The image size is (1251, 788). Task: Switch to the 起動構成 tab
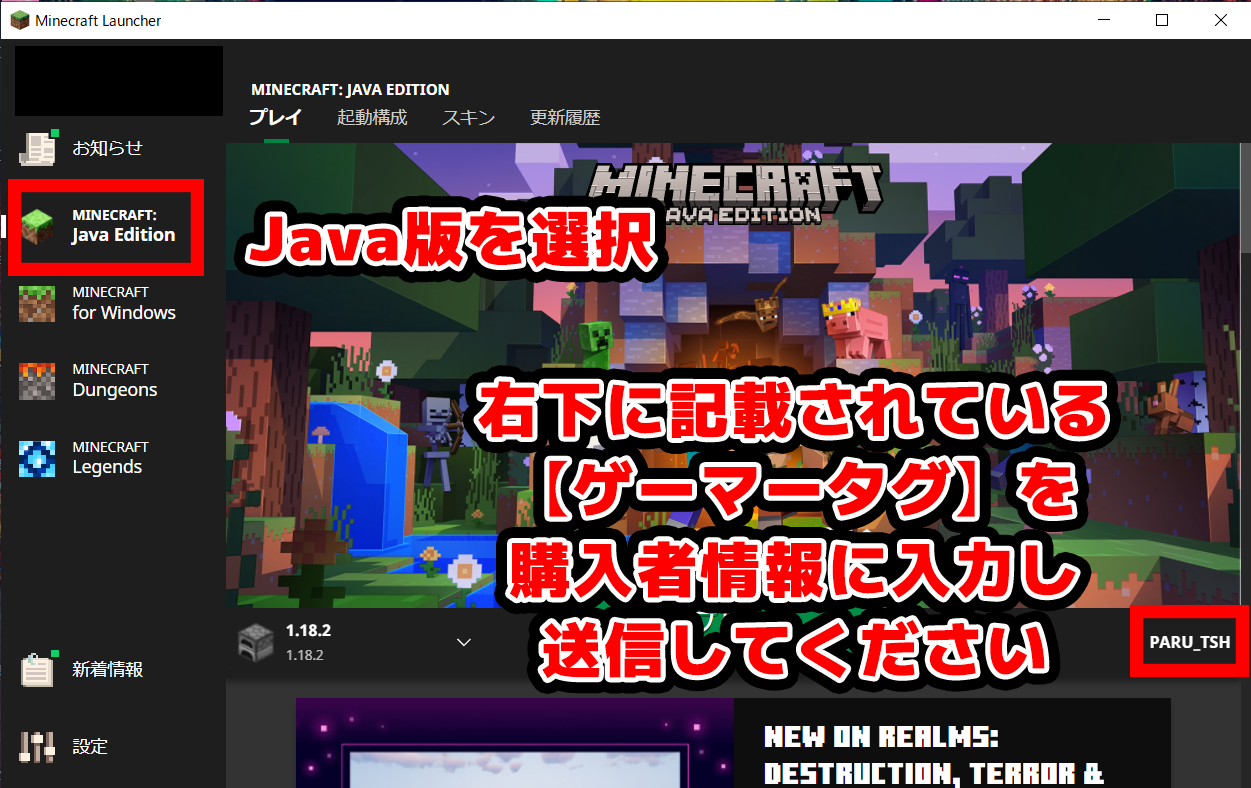372,117
